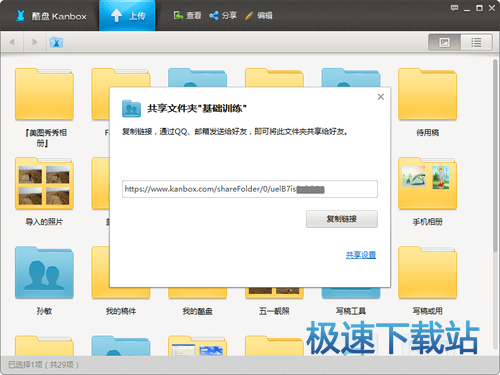Click the shared folder icon in dialog

pos(131,108)
